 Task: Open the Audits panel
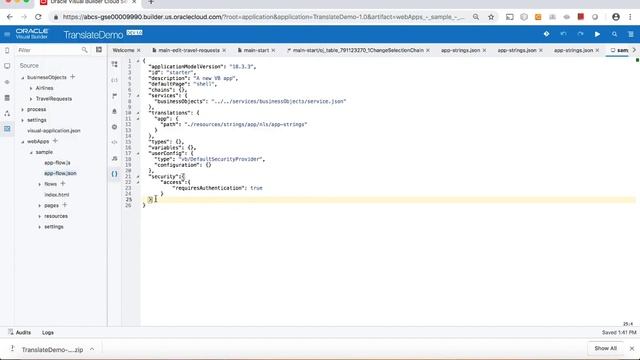19,332
